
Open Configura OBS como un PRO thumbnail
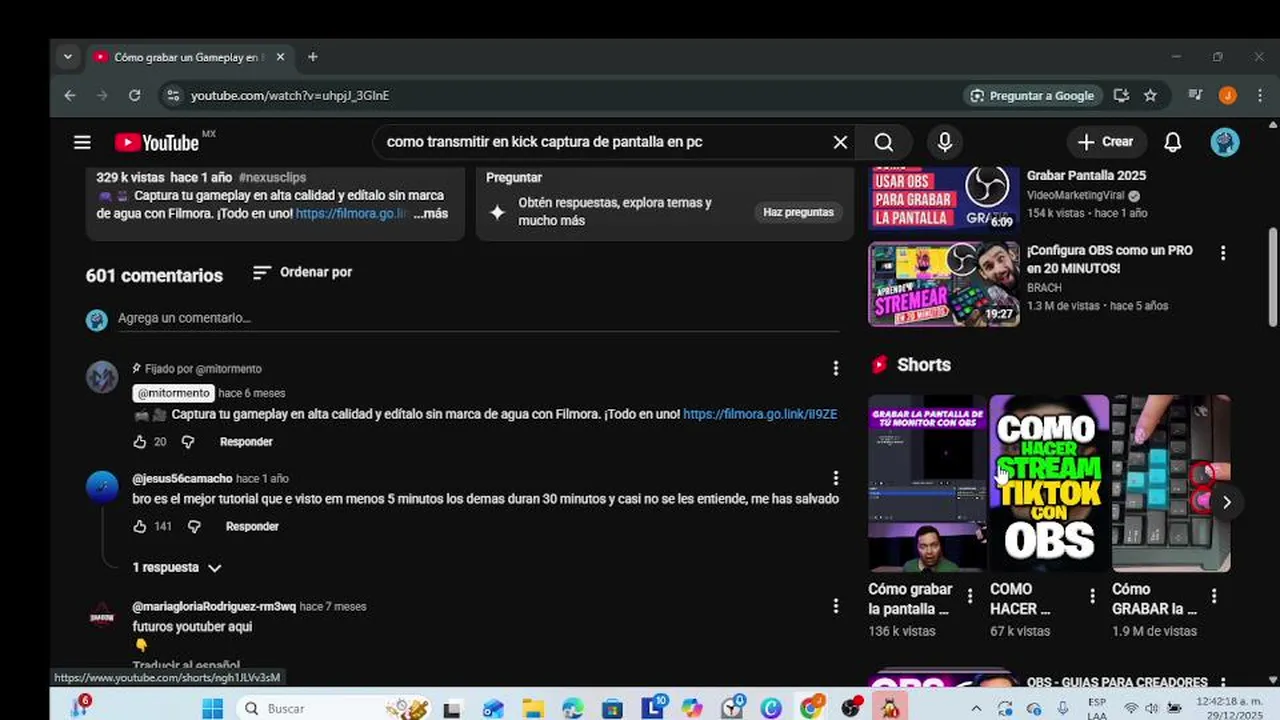(944, 284)
